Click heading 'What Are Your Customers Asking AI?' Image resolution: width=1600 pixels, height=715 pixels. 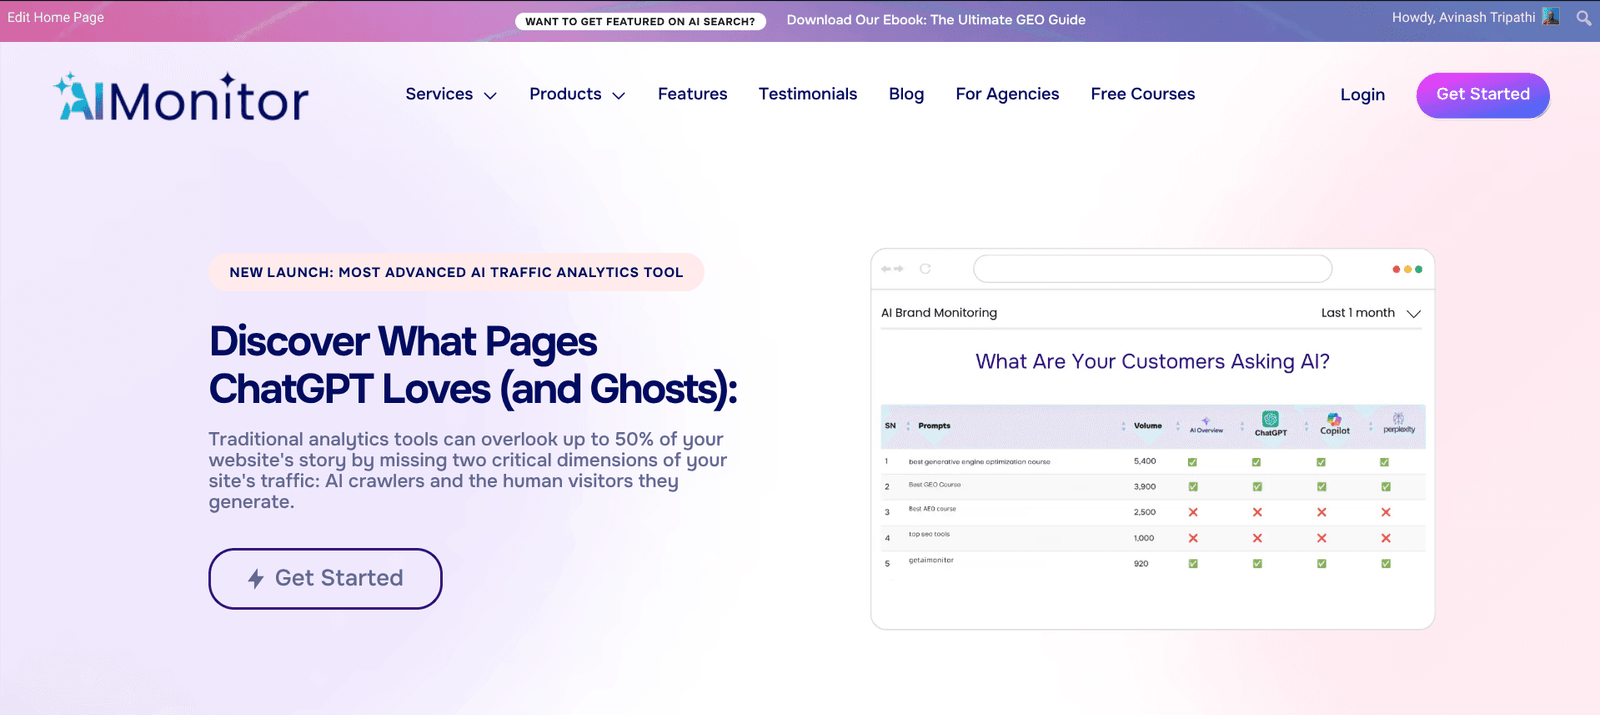(x=1153, y=362)
